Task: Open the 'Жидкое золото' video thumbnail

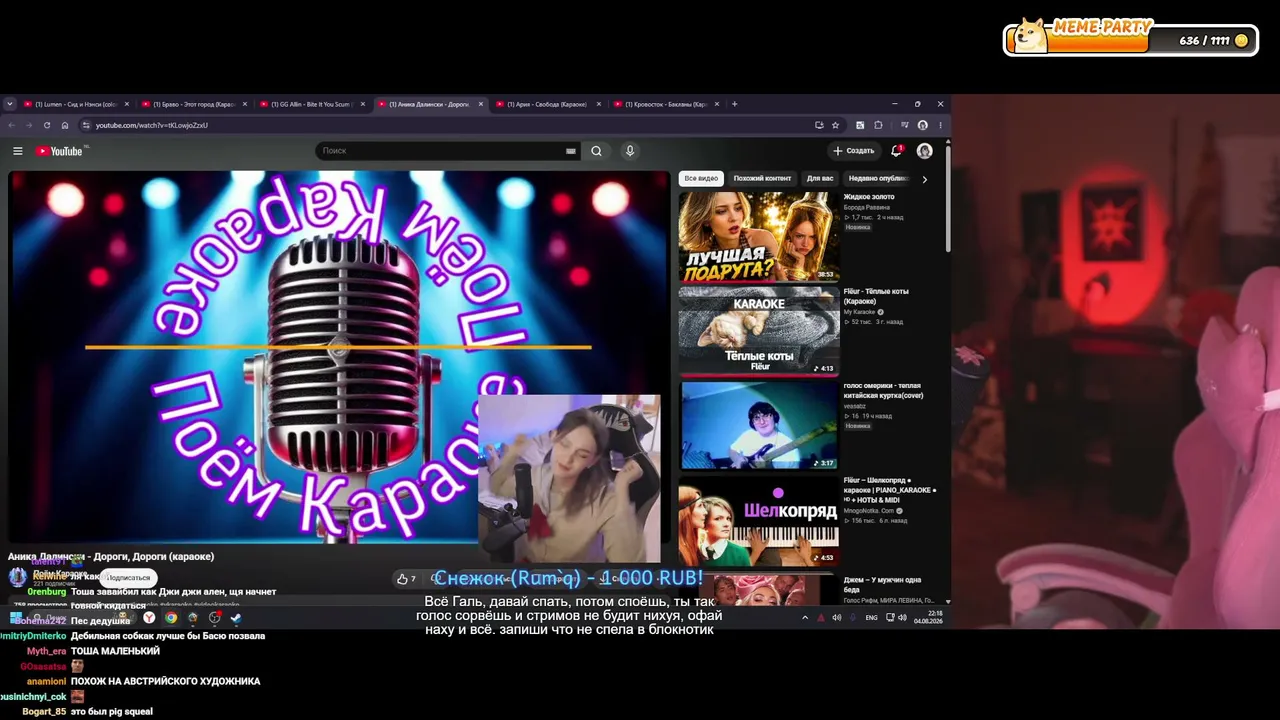Action: tap(759, 237)
